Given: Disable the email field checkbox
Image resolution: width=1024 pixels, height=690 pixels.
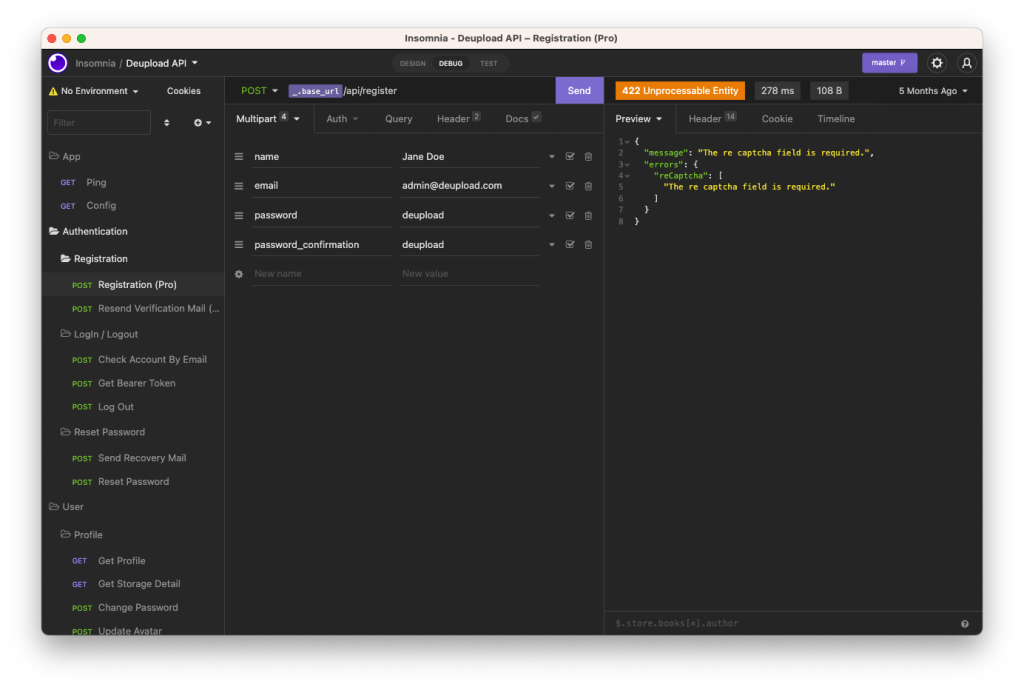Looking at the screenshot, I should 570,186.
